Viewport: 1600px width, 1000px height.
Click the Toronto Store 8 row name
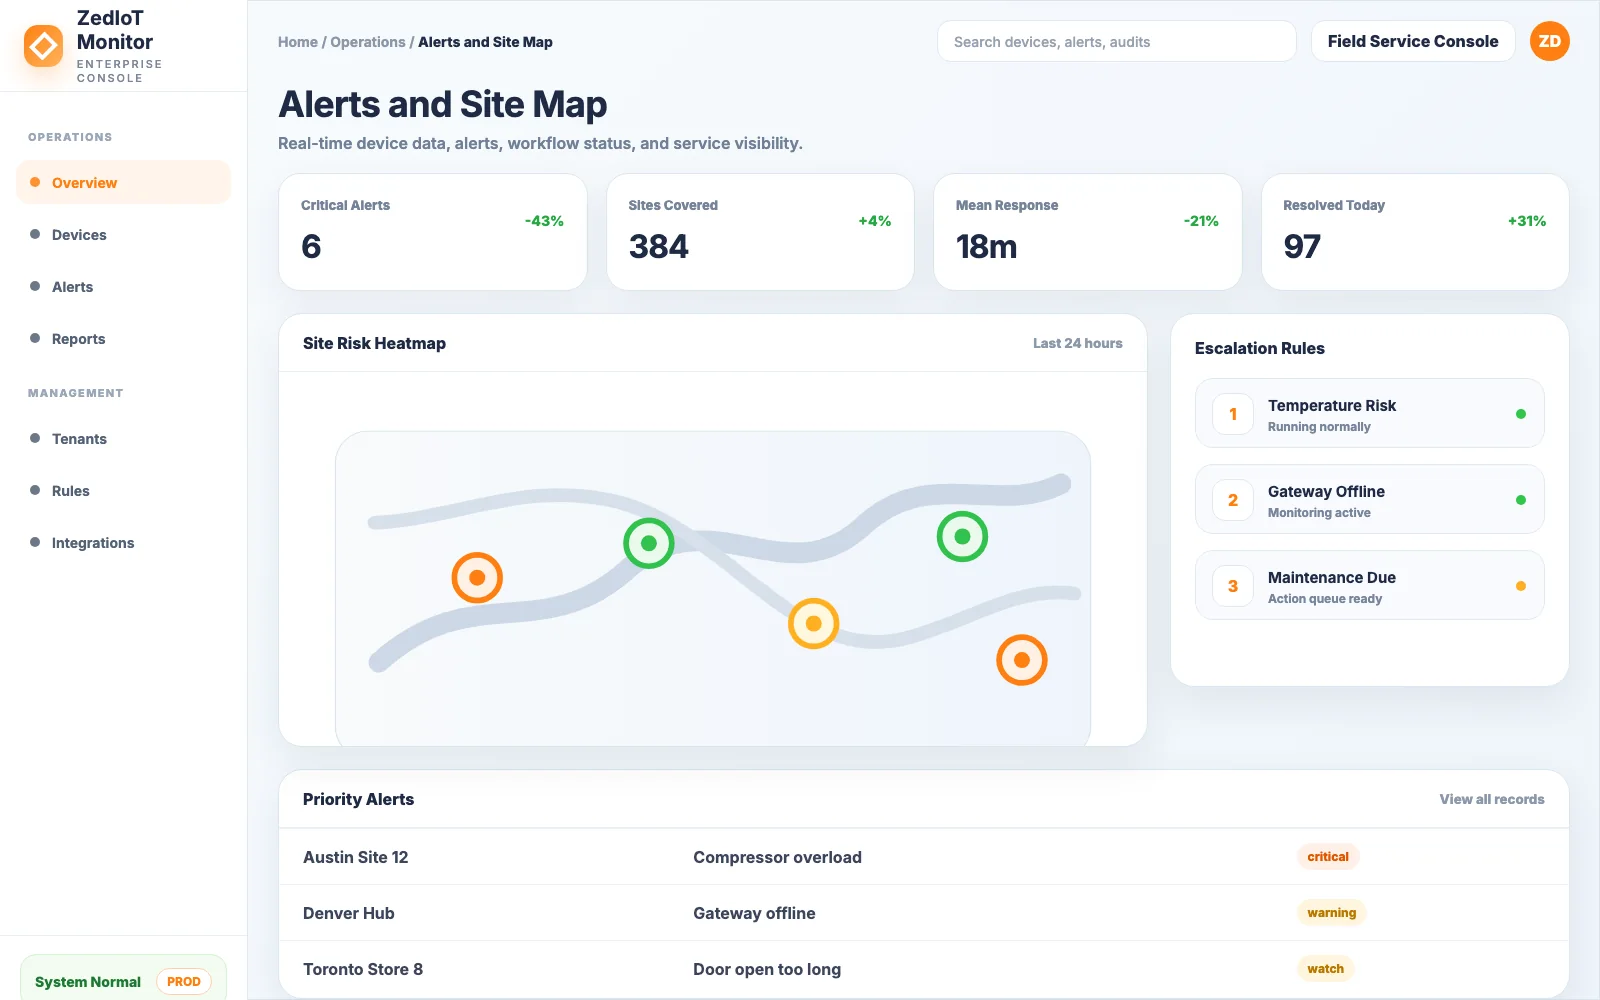click(x=362, y=969)
